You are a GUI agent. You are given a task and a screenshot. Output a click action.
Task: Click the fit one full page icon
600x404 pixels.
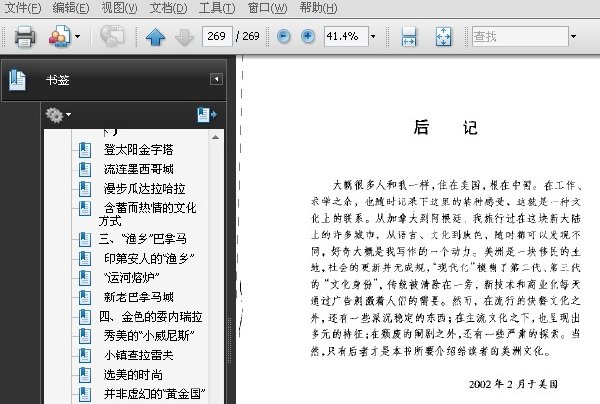point(443,37)
